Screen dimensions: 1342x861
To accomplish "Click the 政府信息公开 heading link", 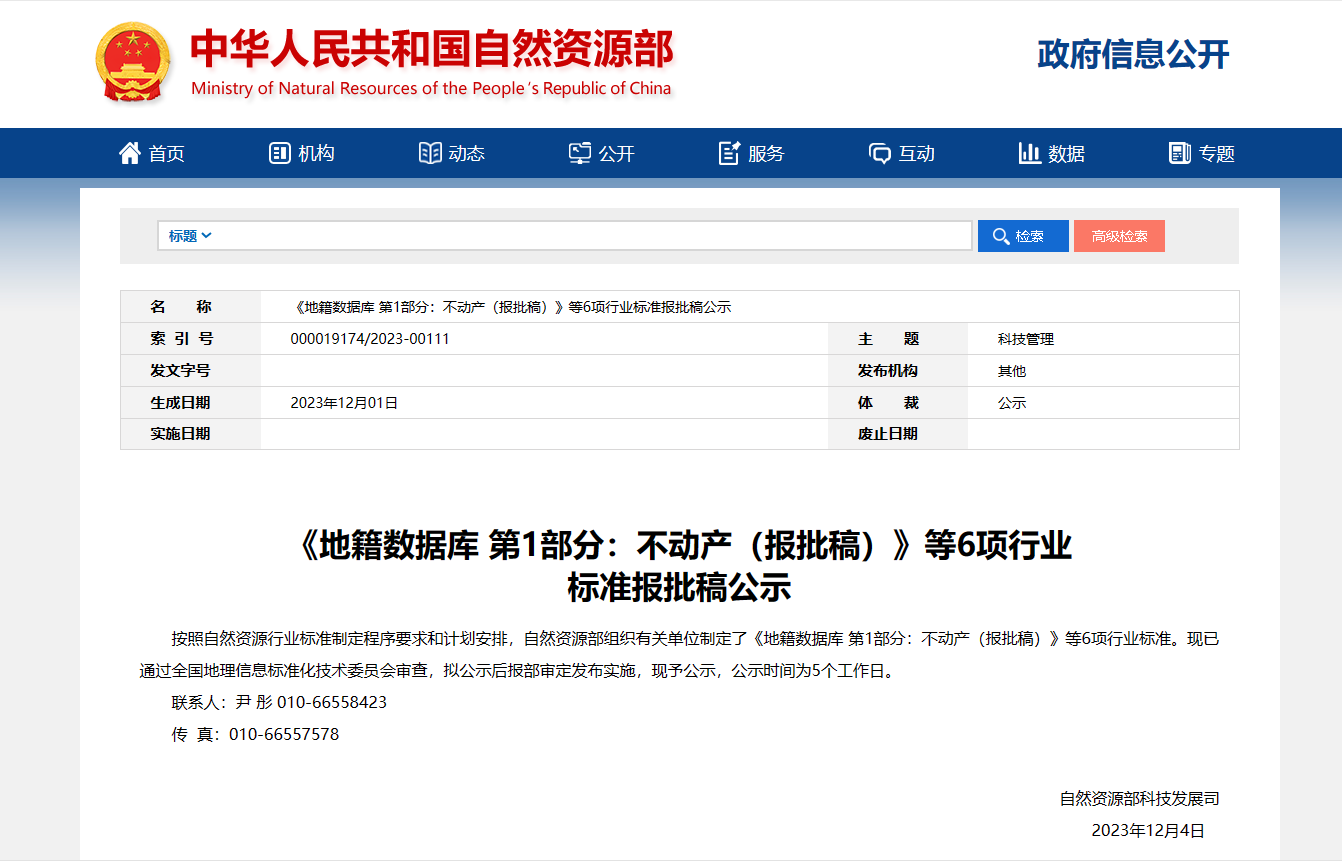I will tap(1132, 53).
